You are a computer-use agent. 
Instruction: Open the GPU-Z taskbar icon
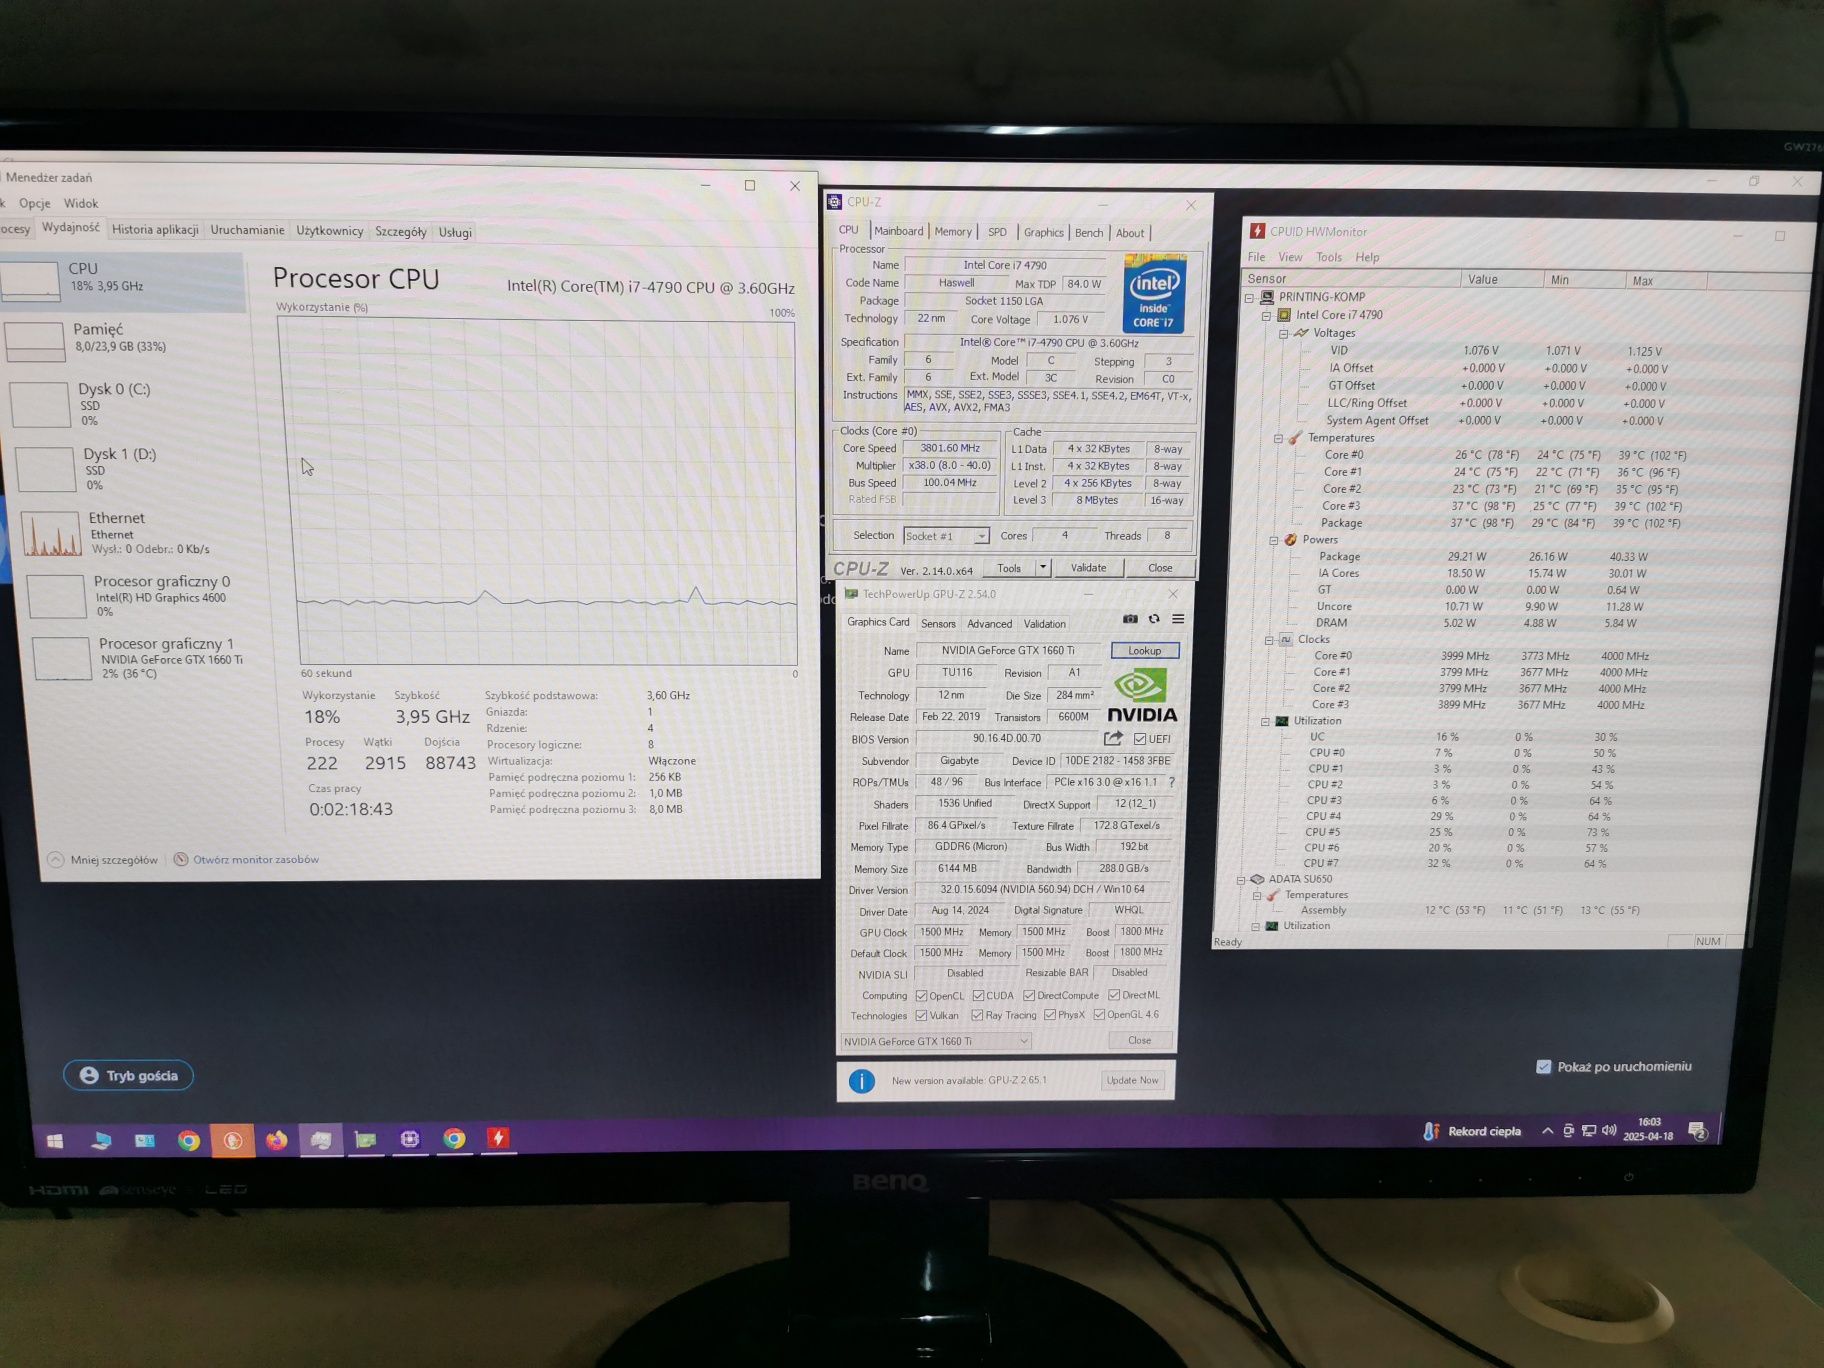pos(365,1139)
